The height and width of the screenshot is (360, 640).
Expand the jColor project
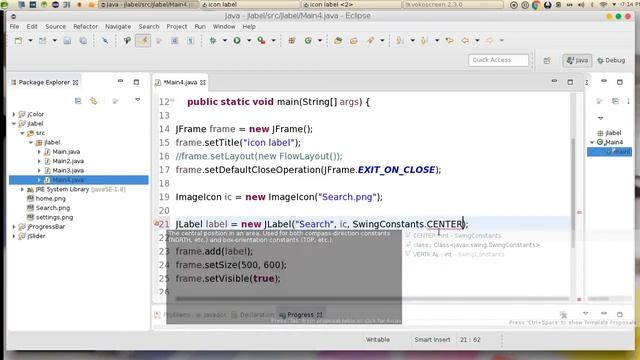pos(14,114)
